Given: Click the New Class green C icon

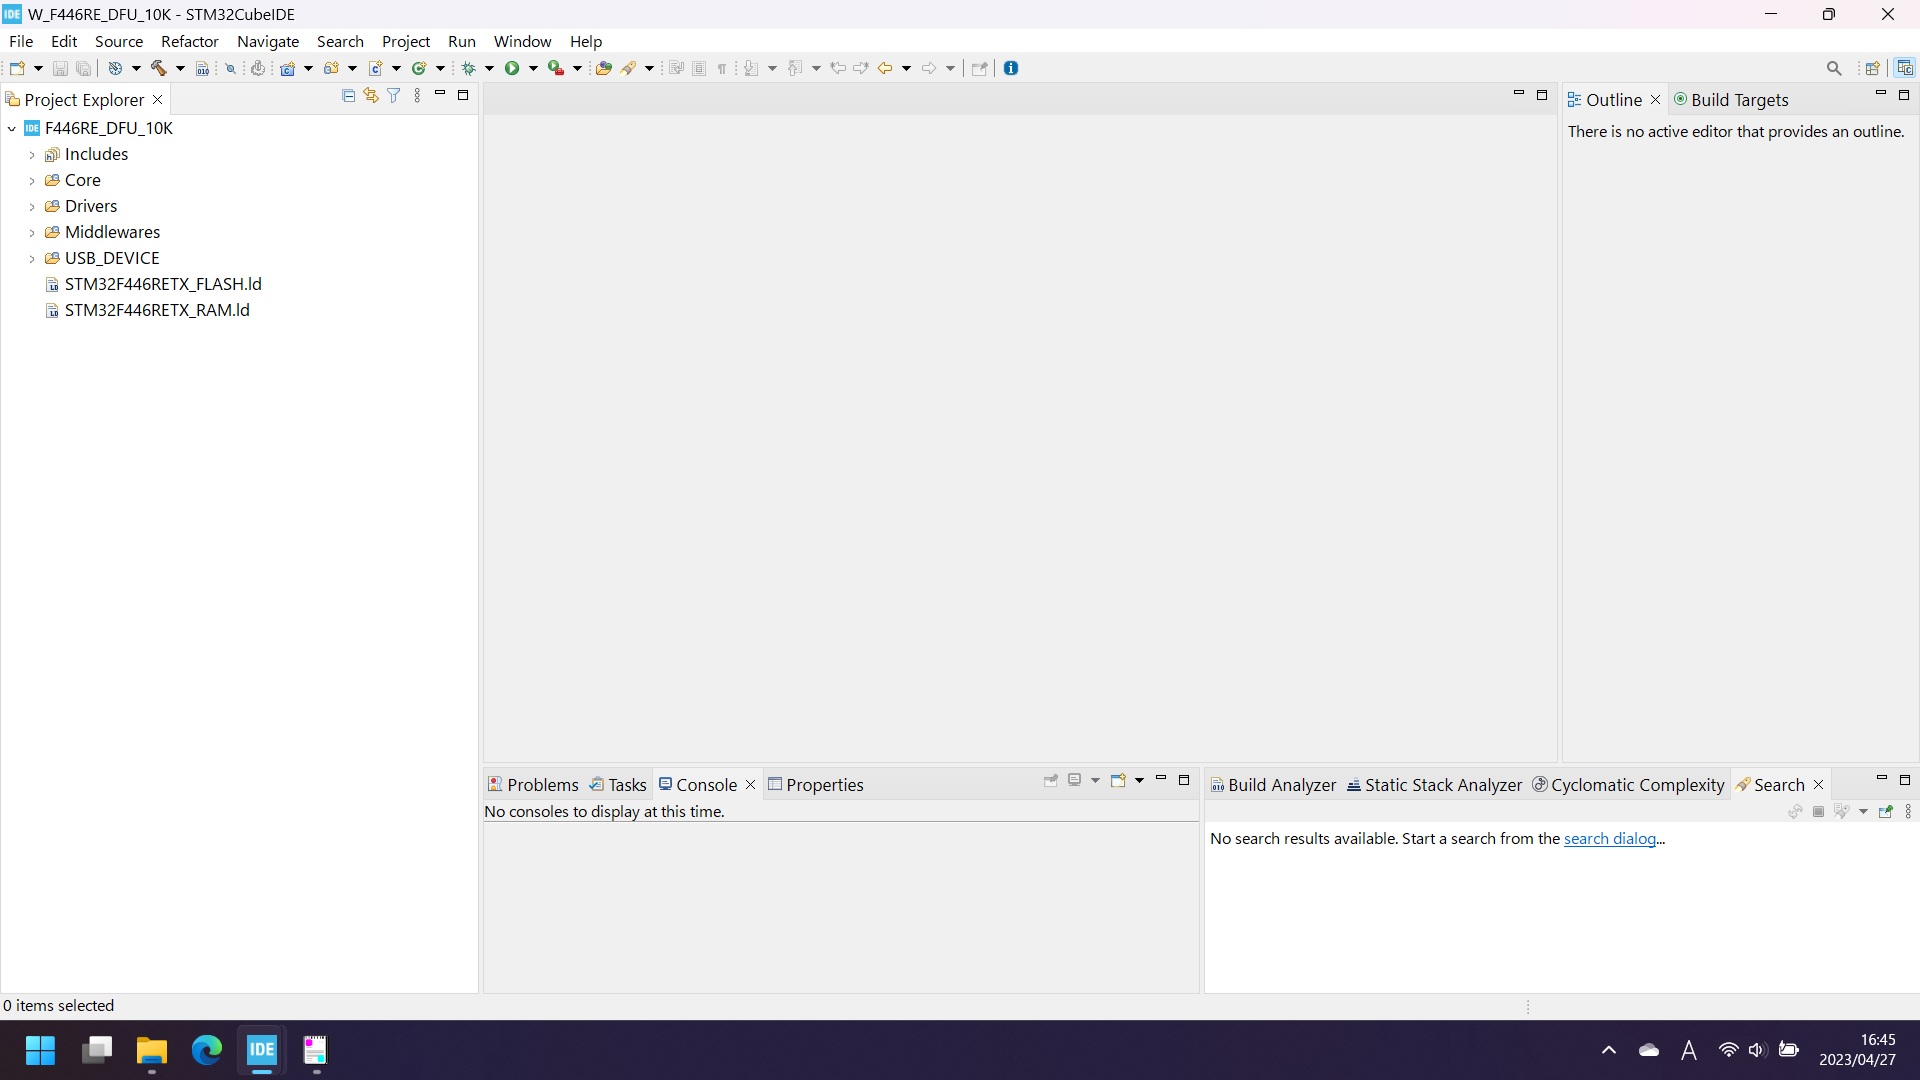Looking at the screenshot, I should tap(419, 68).
